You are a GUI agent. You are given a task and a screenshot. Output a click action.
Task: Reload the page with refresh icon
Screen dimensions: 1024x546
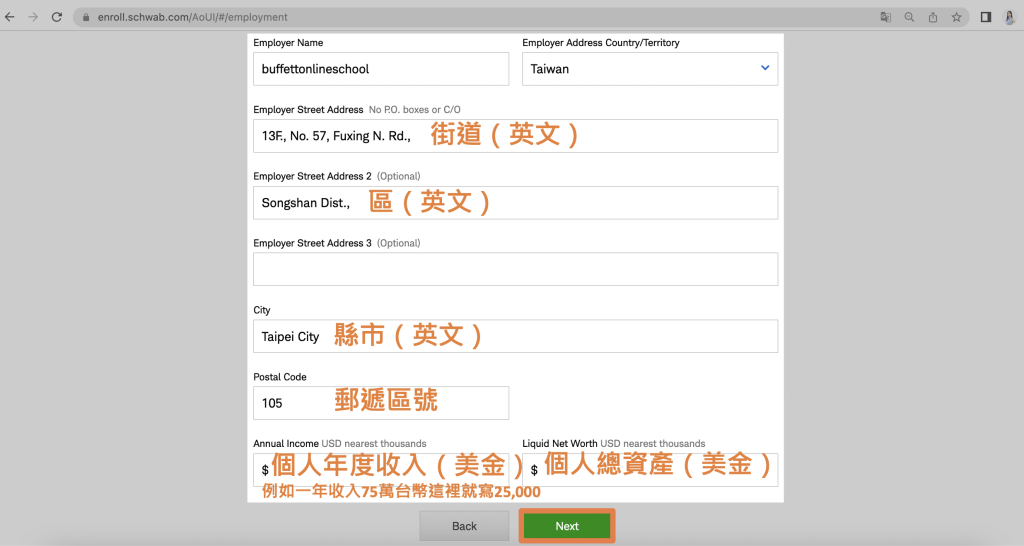point(56,17)
